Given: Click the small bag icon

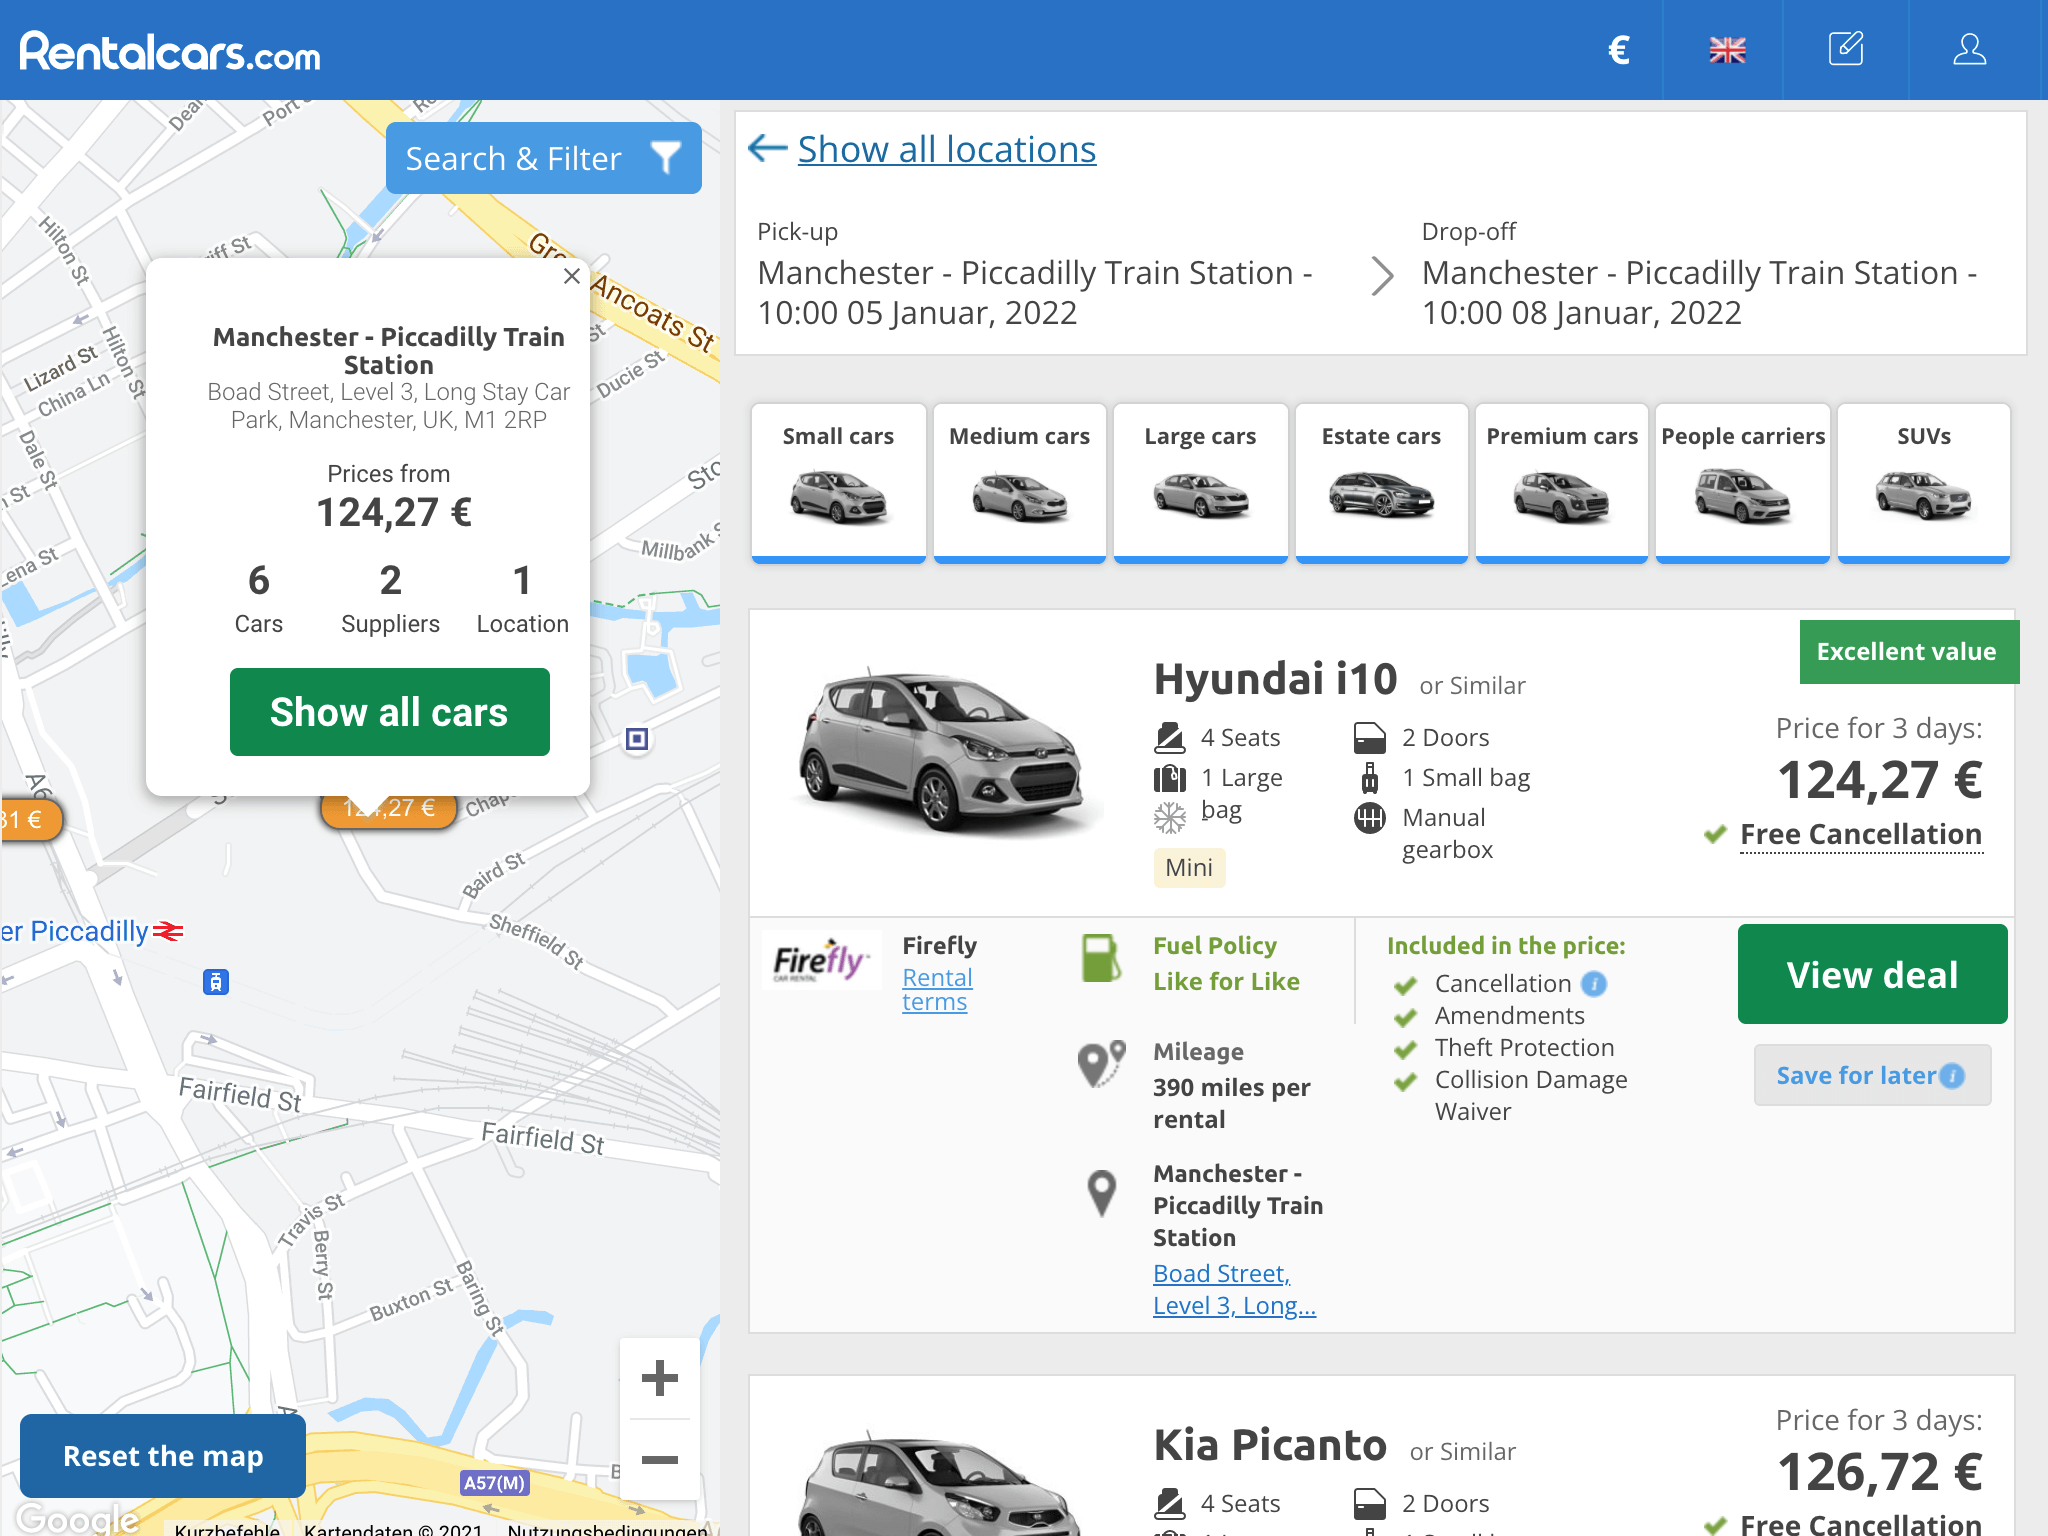Looking at the screenshot, I should coord(1370,778).
